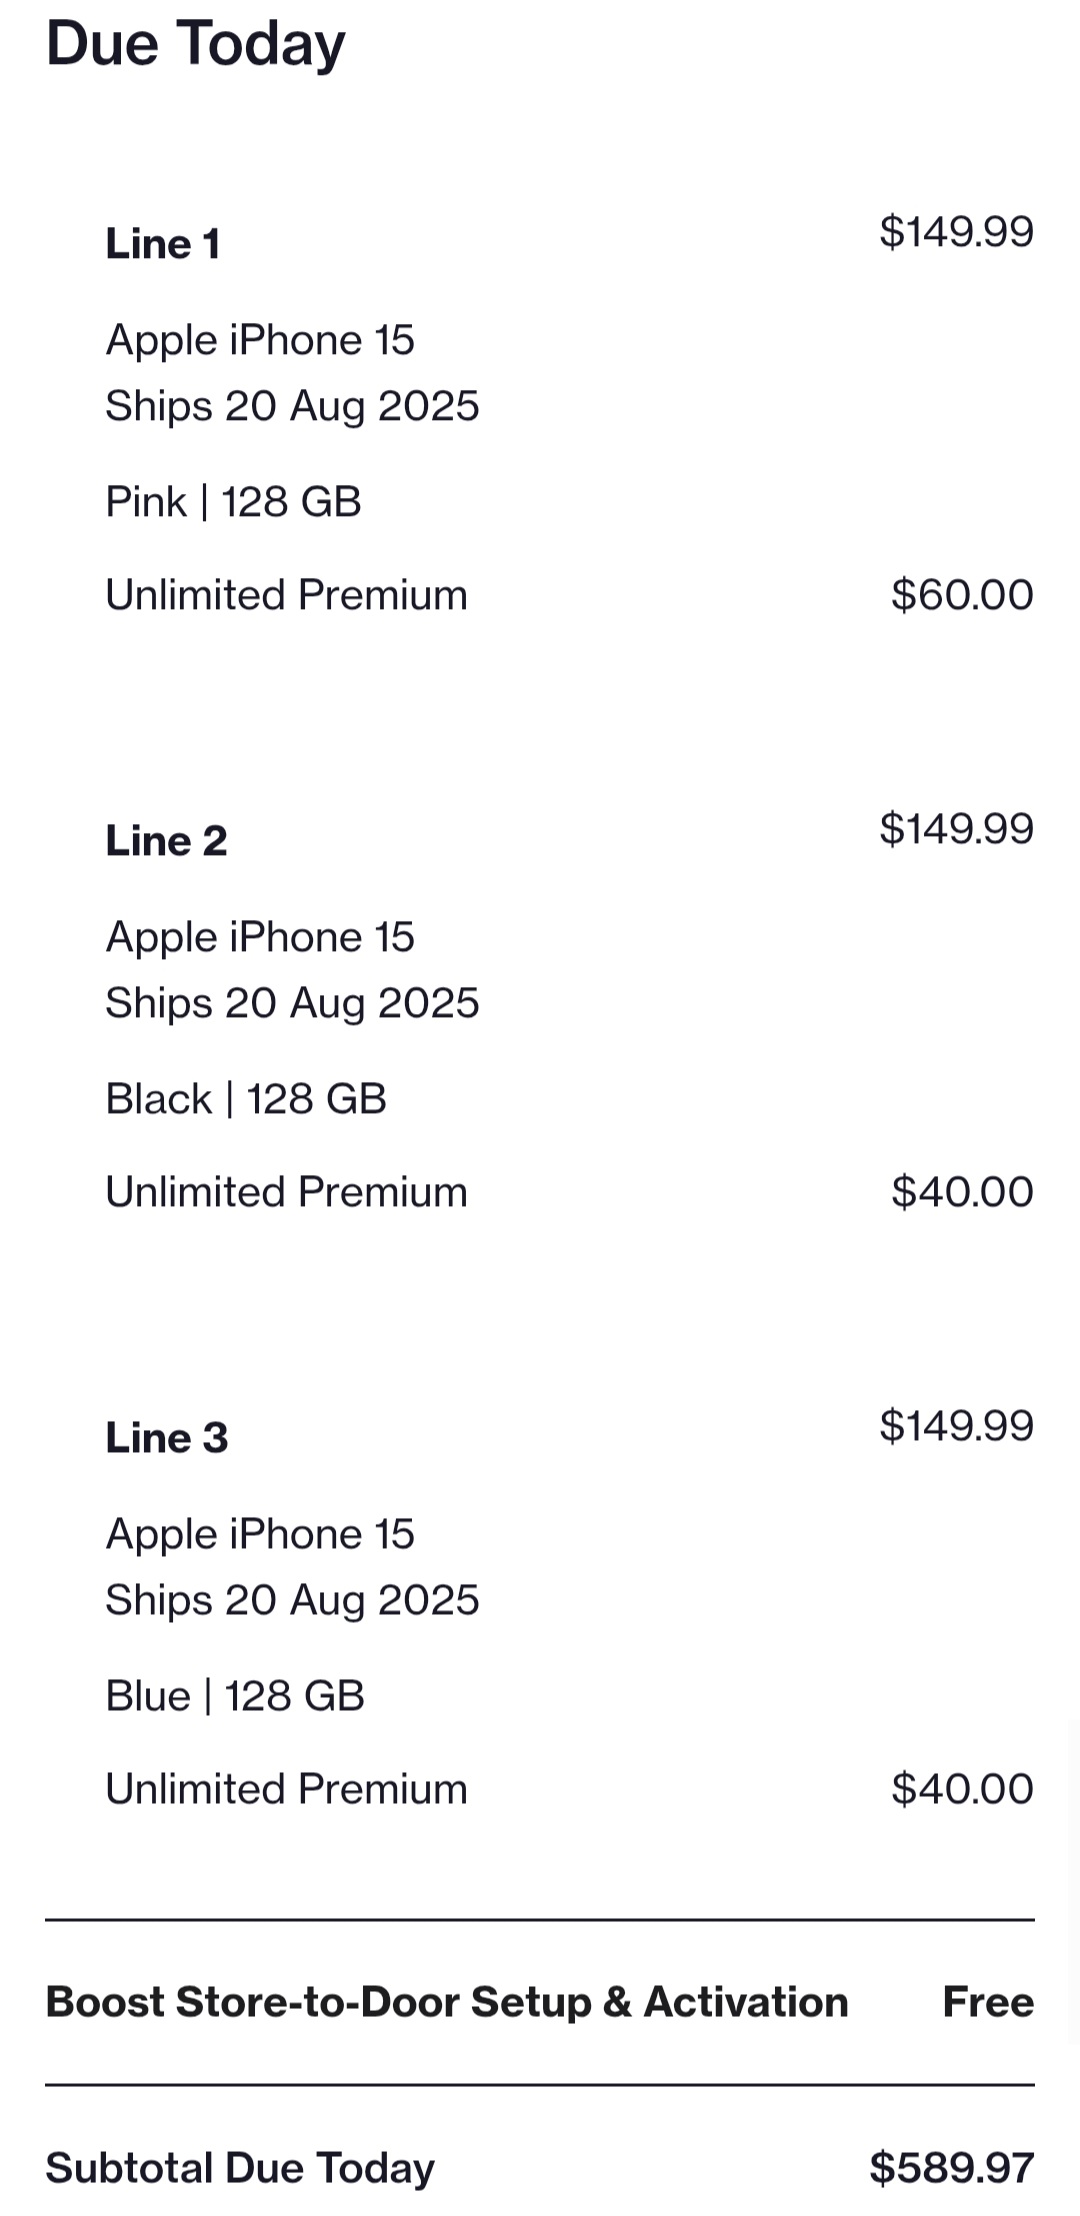Screen dimensions: 1080x2216
Task: Click the $40.00 plan price on Line 2
Action: tap(962, 1192)
